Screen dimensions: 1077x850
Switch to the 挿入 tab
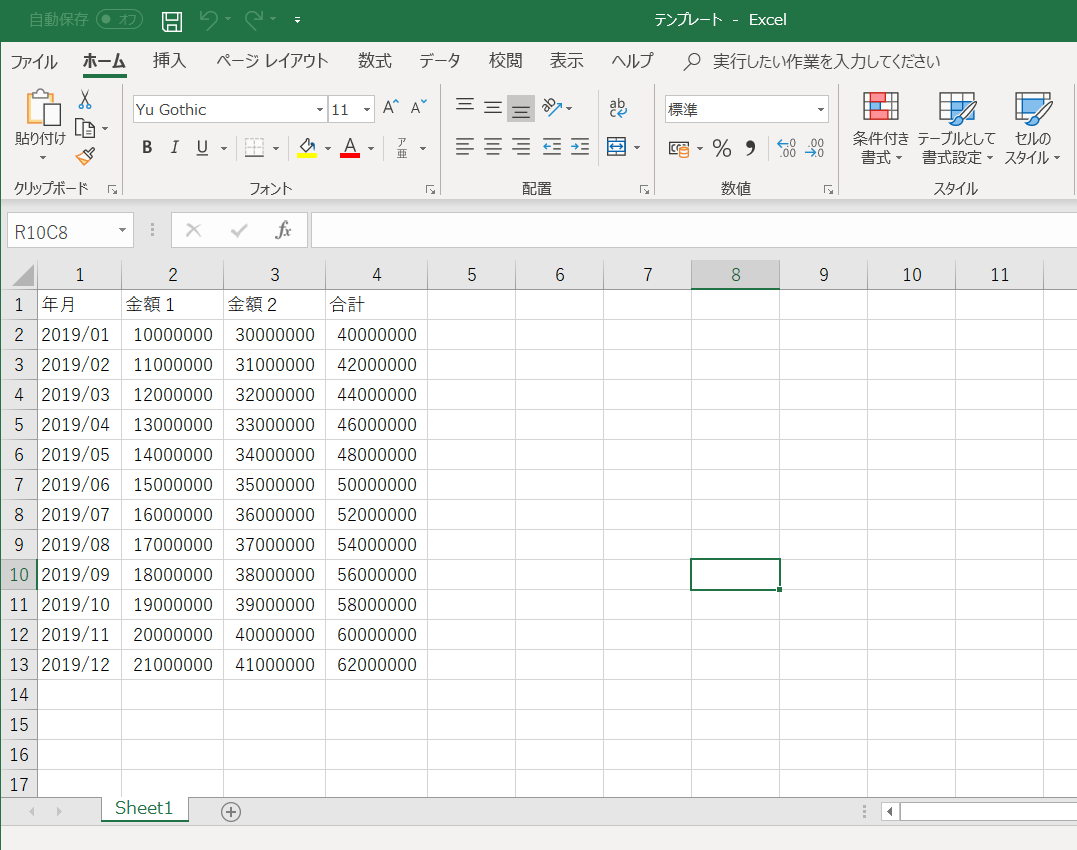(170, 60)
